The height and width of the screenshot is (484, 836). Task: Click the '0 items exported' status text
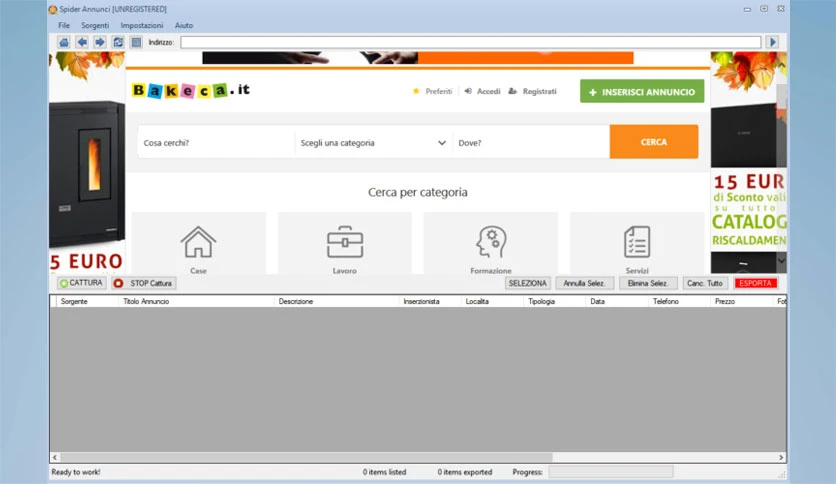pyautogui.click(x=465, y=472)
